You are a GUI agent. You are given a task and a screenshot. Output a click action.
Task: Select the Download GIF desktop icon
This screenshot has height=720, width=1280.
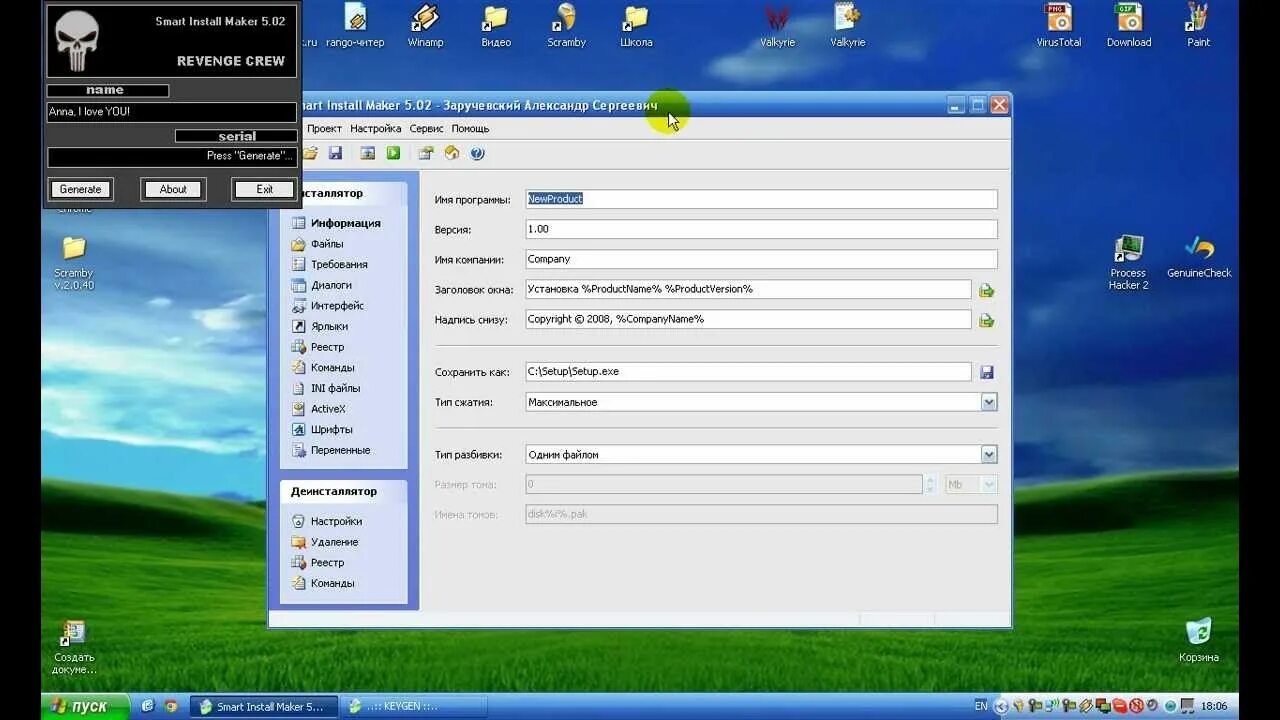pos(1129,25)
